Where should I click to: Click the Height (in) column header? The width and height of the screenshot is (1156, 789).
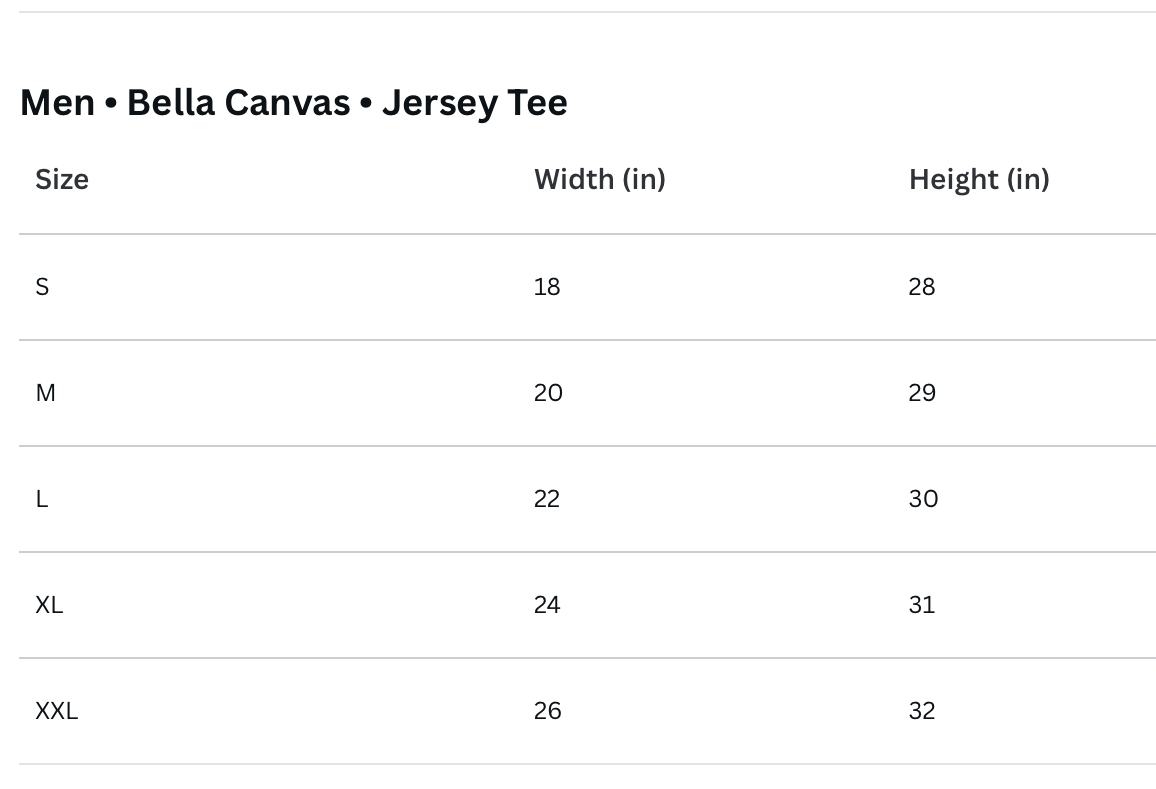click(978, 180)
